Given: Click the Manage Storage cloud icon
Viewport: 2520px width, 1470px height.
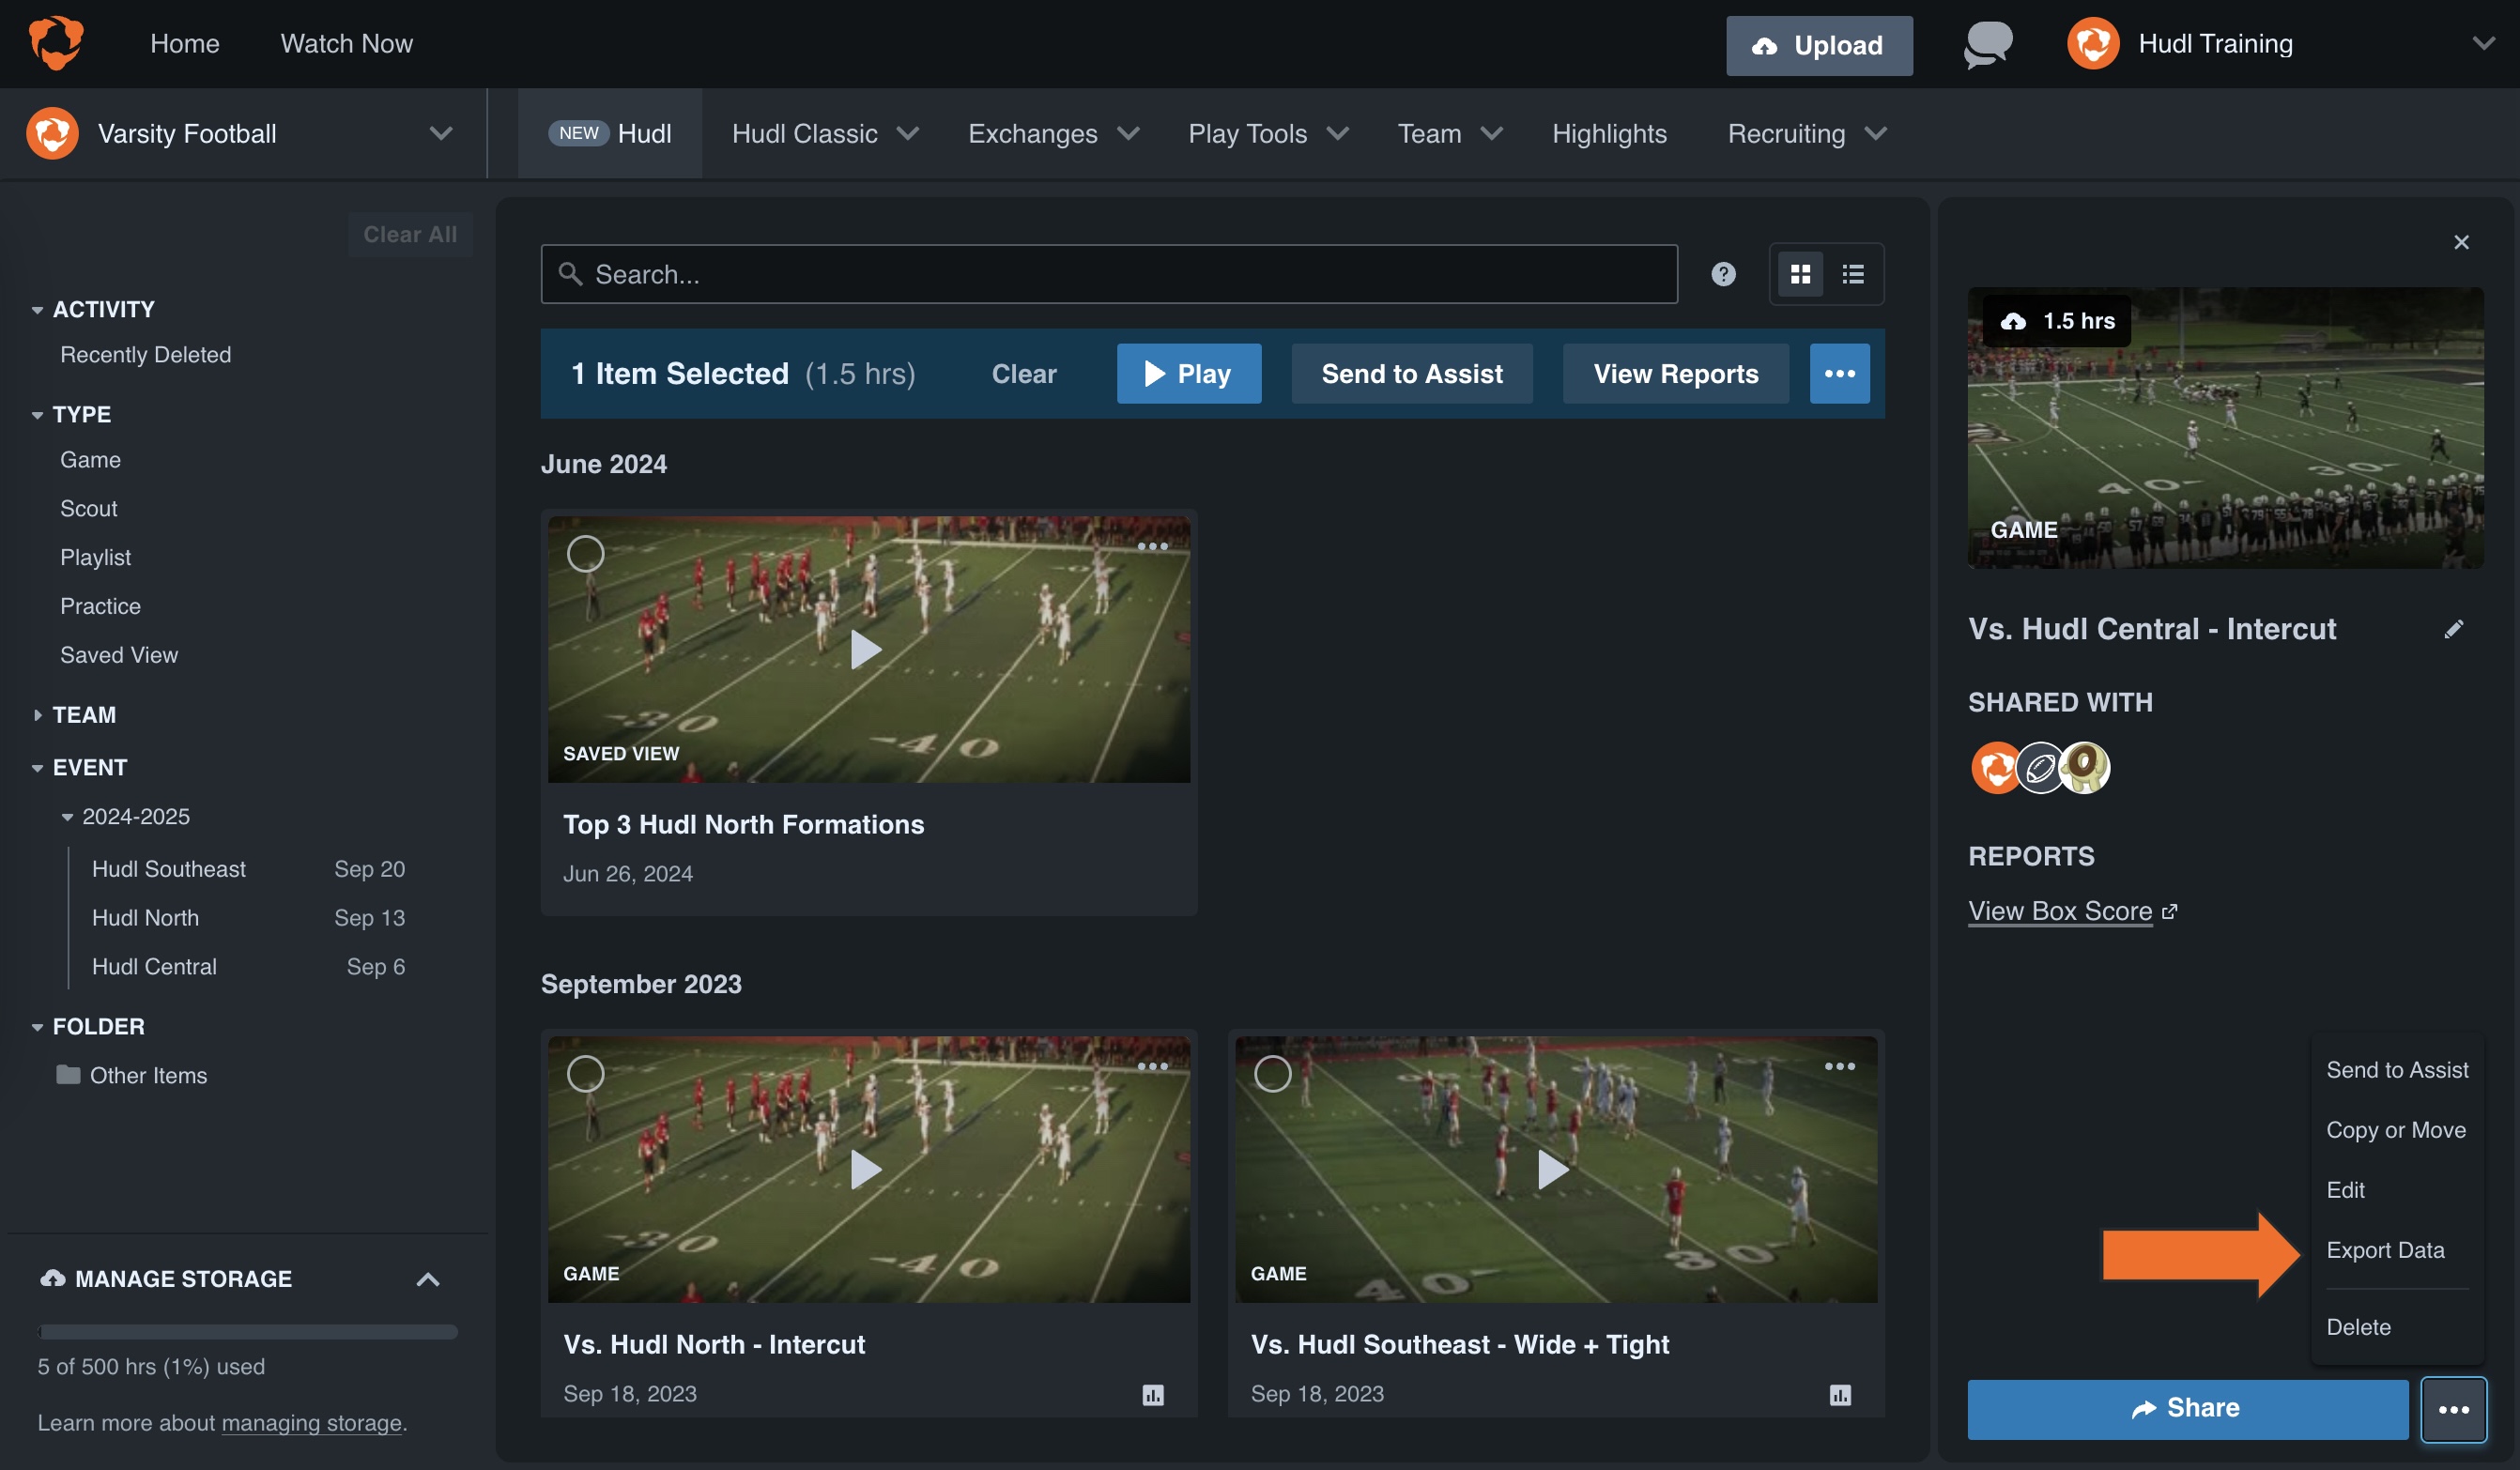Looking at the screenshot, I should (x=52, y=1279).
